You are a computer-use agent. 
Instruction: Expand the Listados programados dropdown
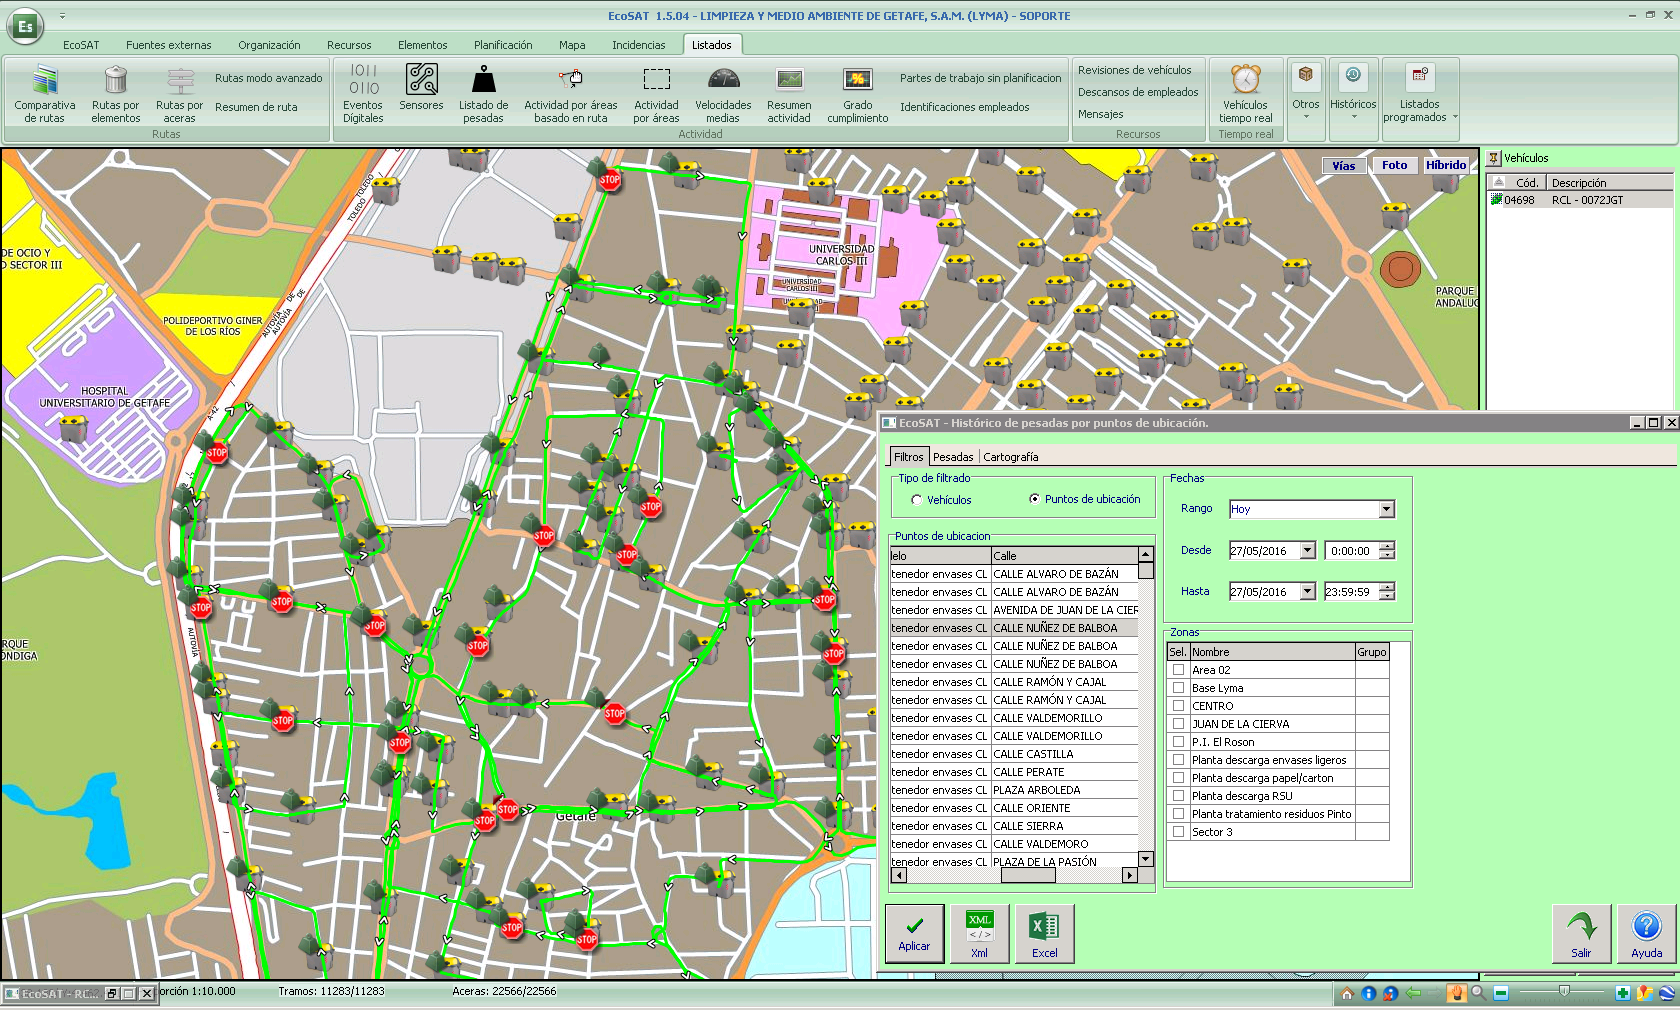[1455, 117]
